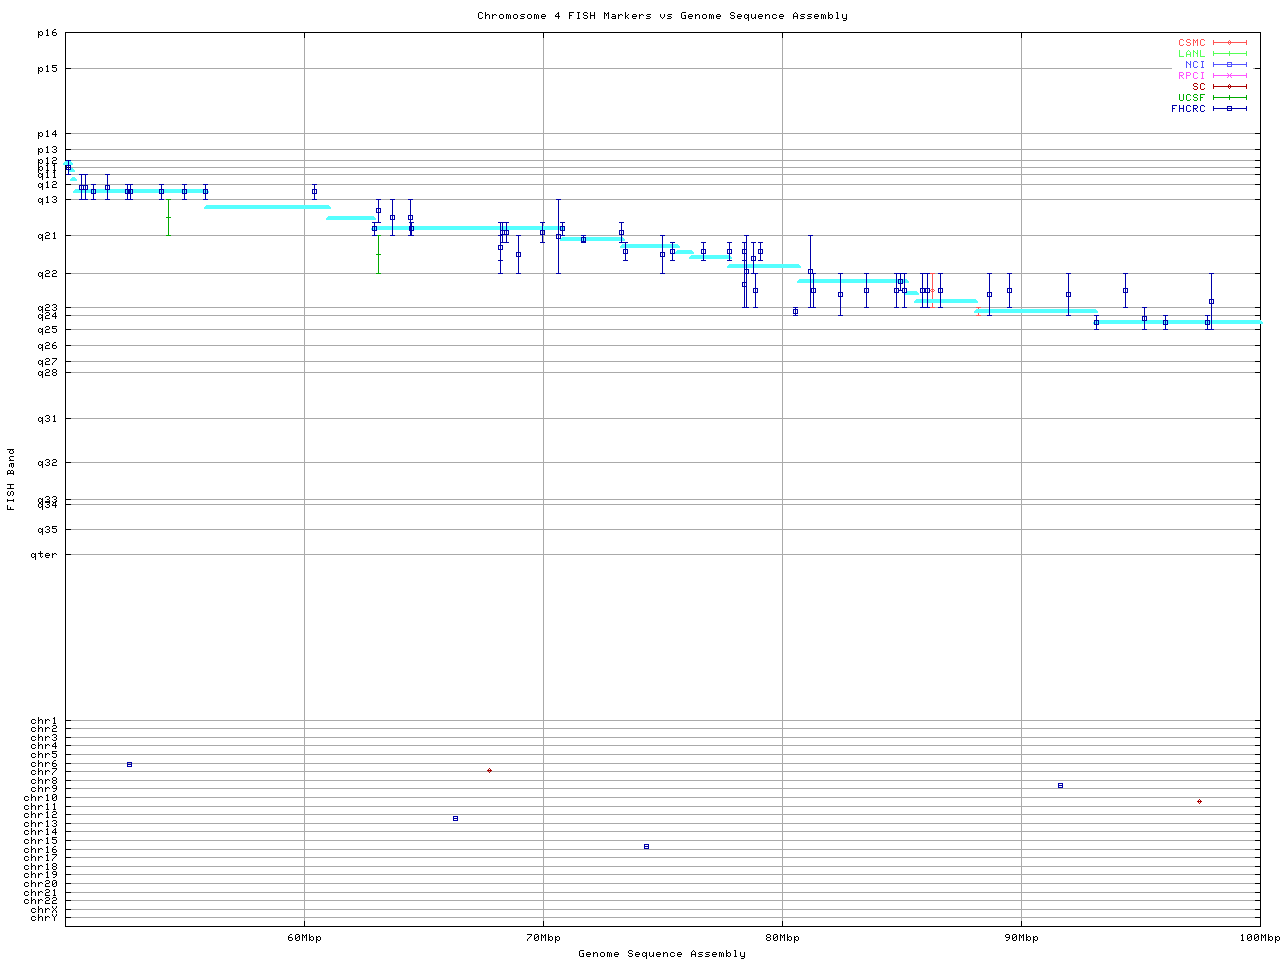Click the CSMC legend marker symbol
The height and width of the screenshot is (960, 1280).
click(x=1229, y=43)
